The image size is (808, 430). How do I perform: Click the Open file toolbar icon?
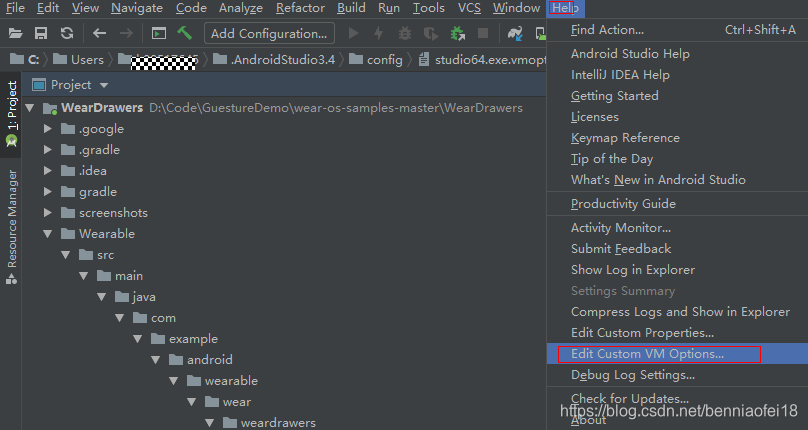15,34
